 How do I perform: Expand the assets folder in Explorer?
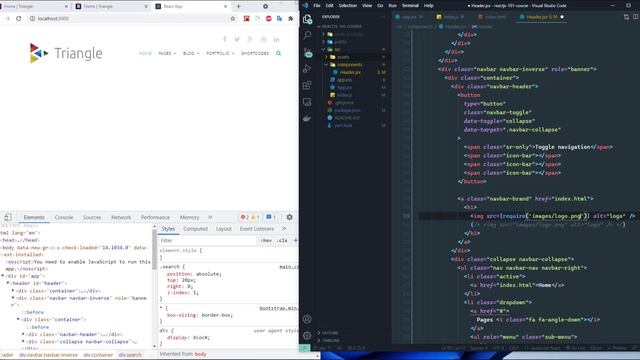[x=343, y=57]
